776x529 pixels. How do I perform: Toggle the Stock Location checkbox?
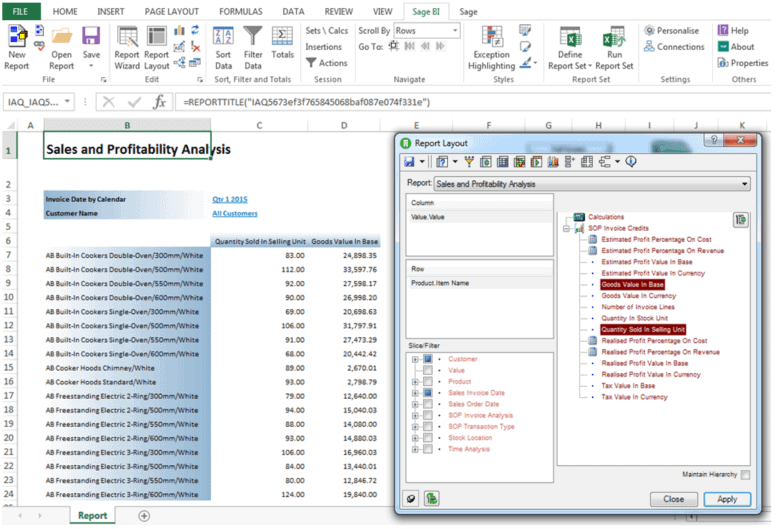pos(428,438)
